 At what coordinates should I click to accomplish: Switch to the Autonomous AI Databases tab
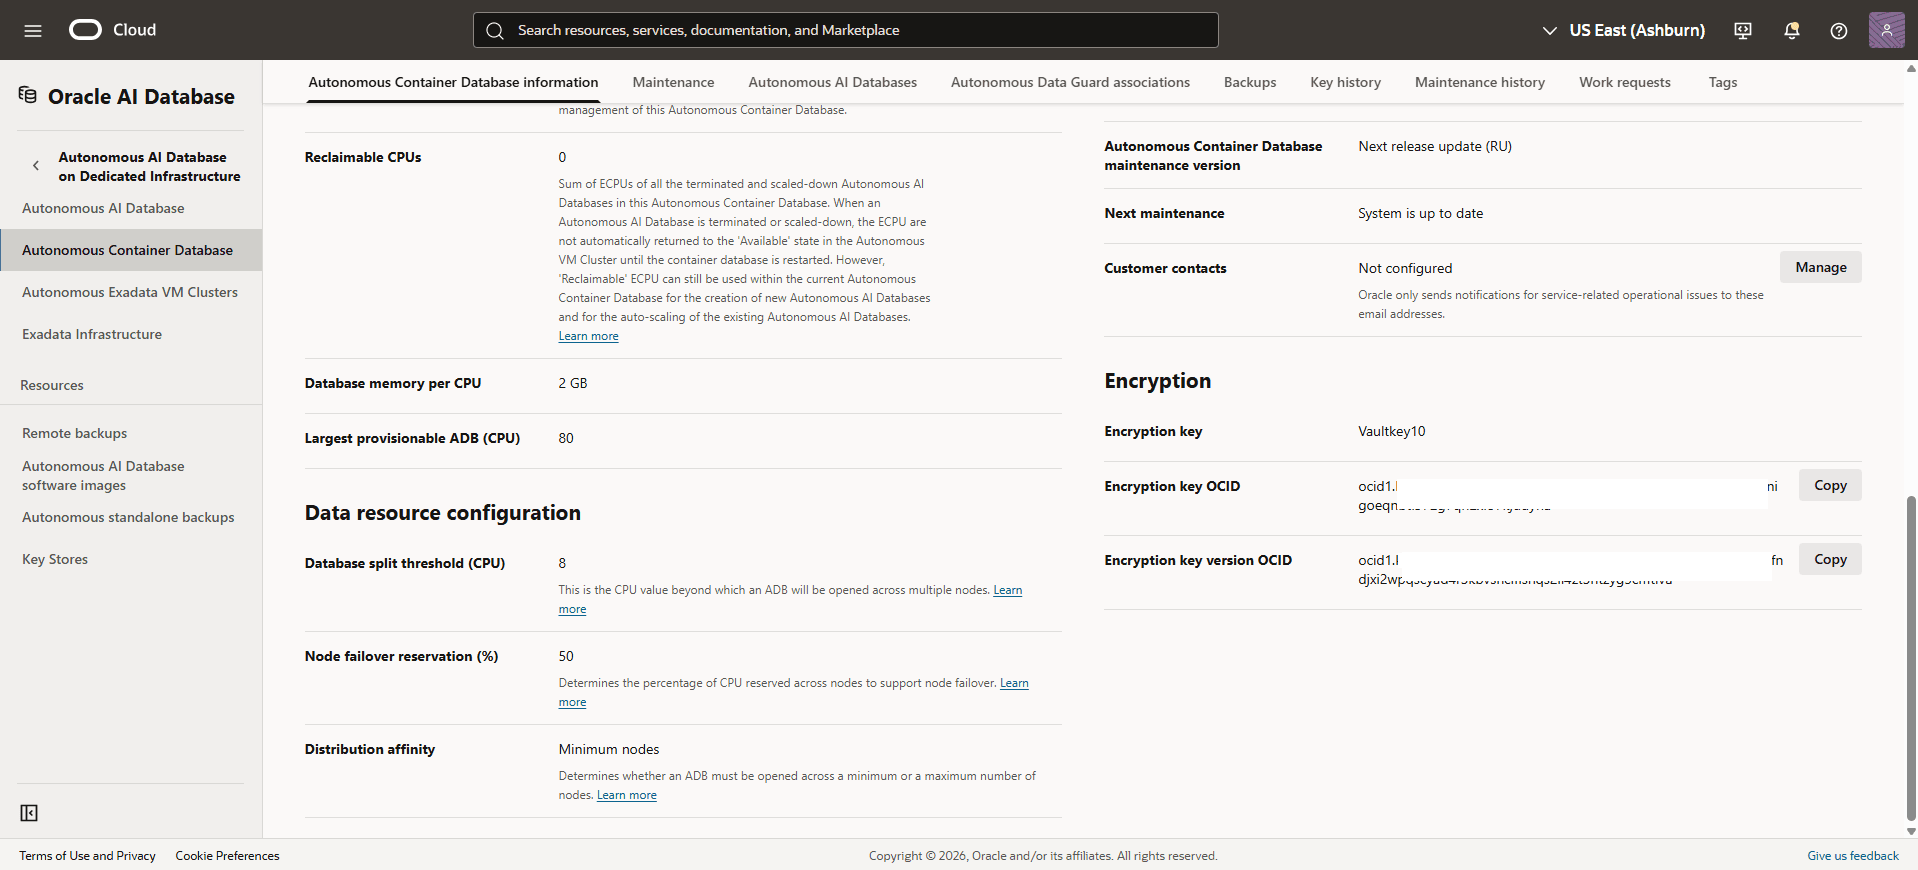(832, 82)
